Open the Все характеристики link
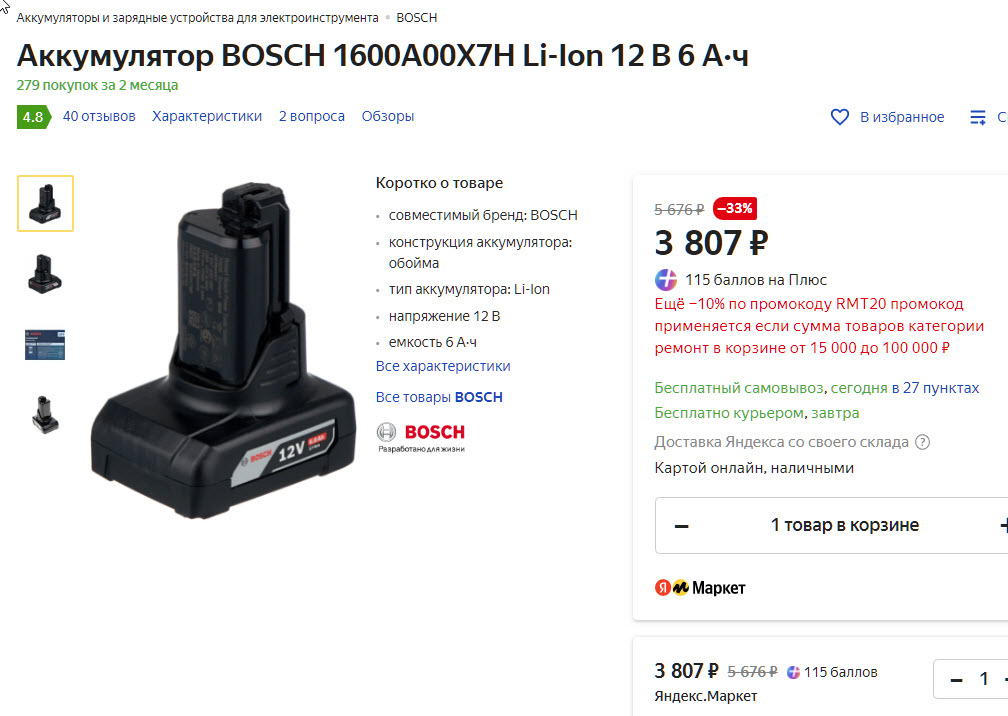1008x716 pixels. [443, 366]
